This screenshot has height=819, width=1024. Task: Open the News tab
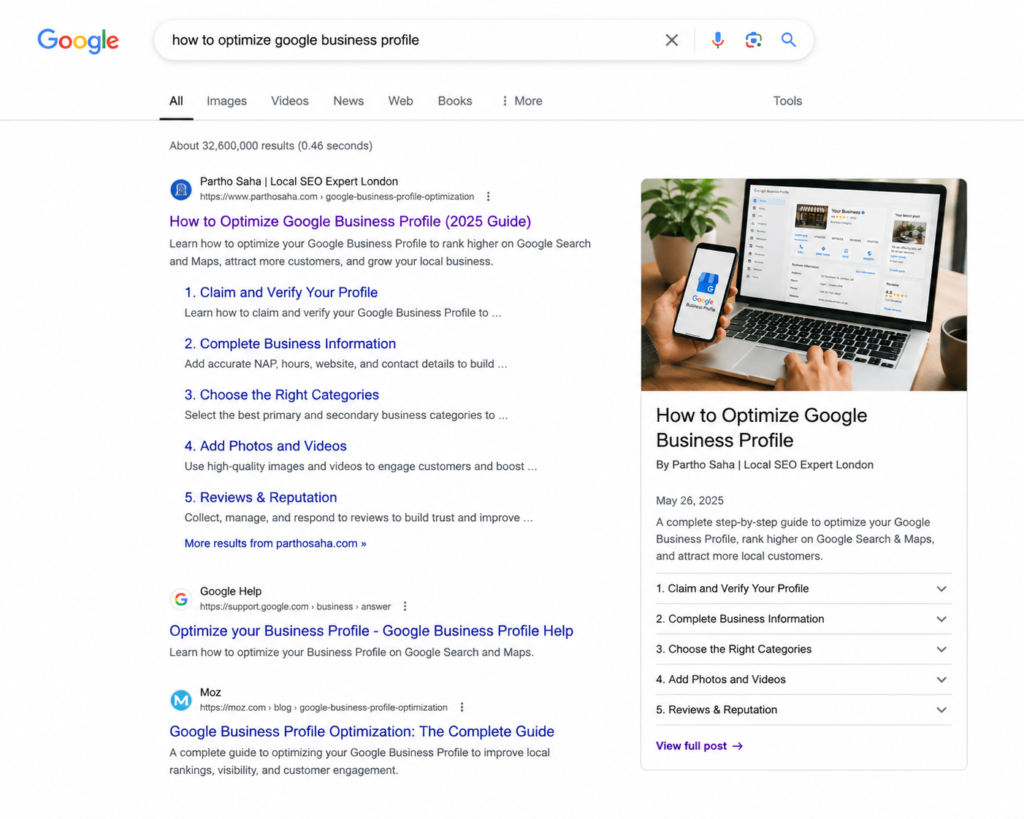pyautogui.click(x=348, y=101)
